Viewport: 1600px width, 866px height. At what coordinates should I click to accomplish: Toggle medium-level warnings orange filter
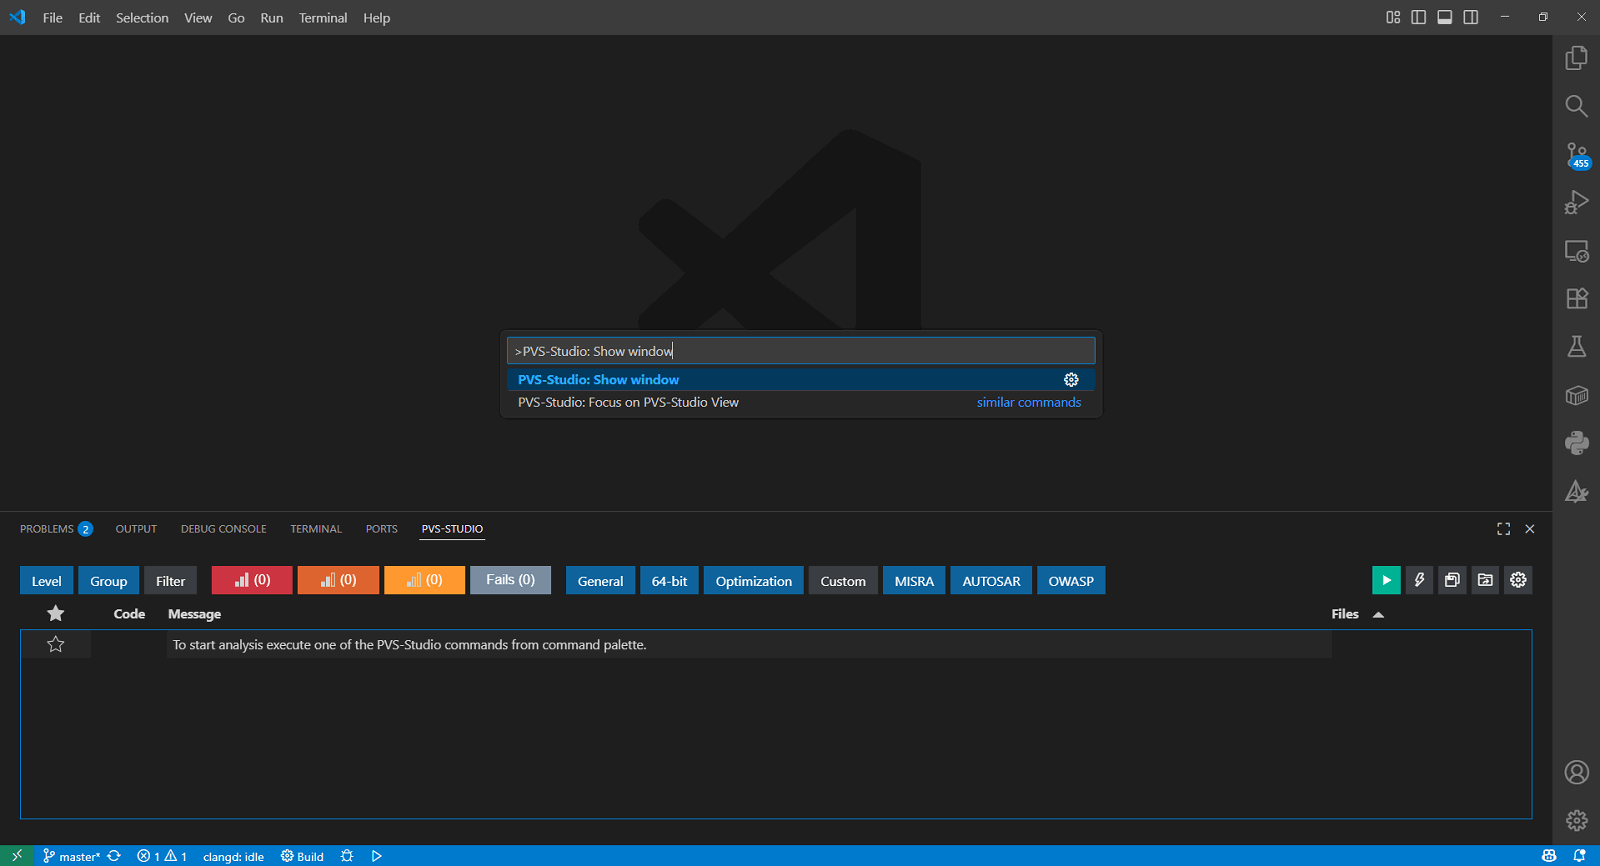coord(338,580)
